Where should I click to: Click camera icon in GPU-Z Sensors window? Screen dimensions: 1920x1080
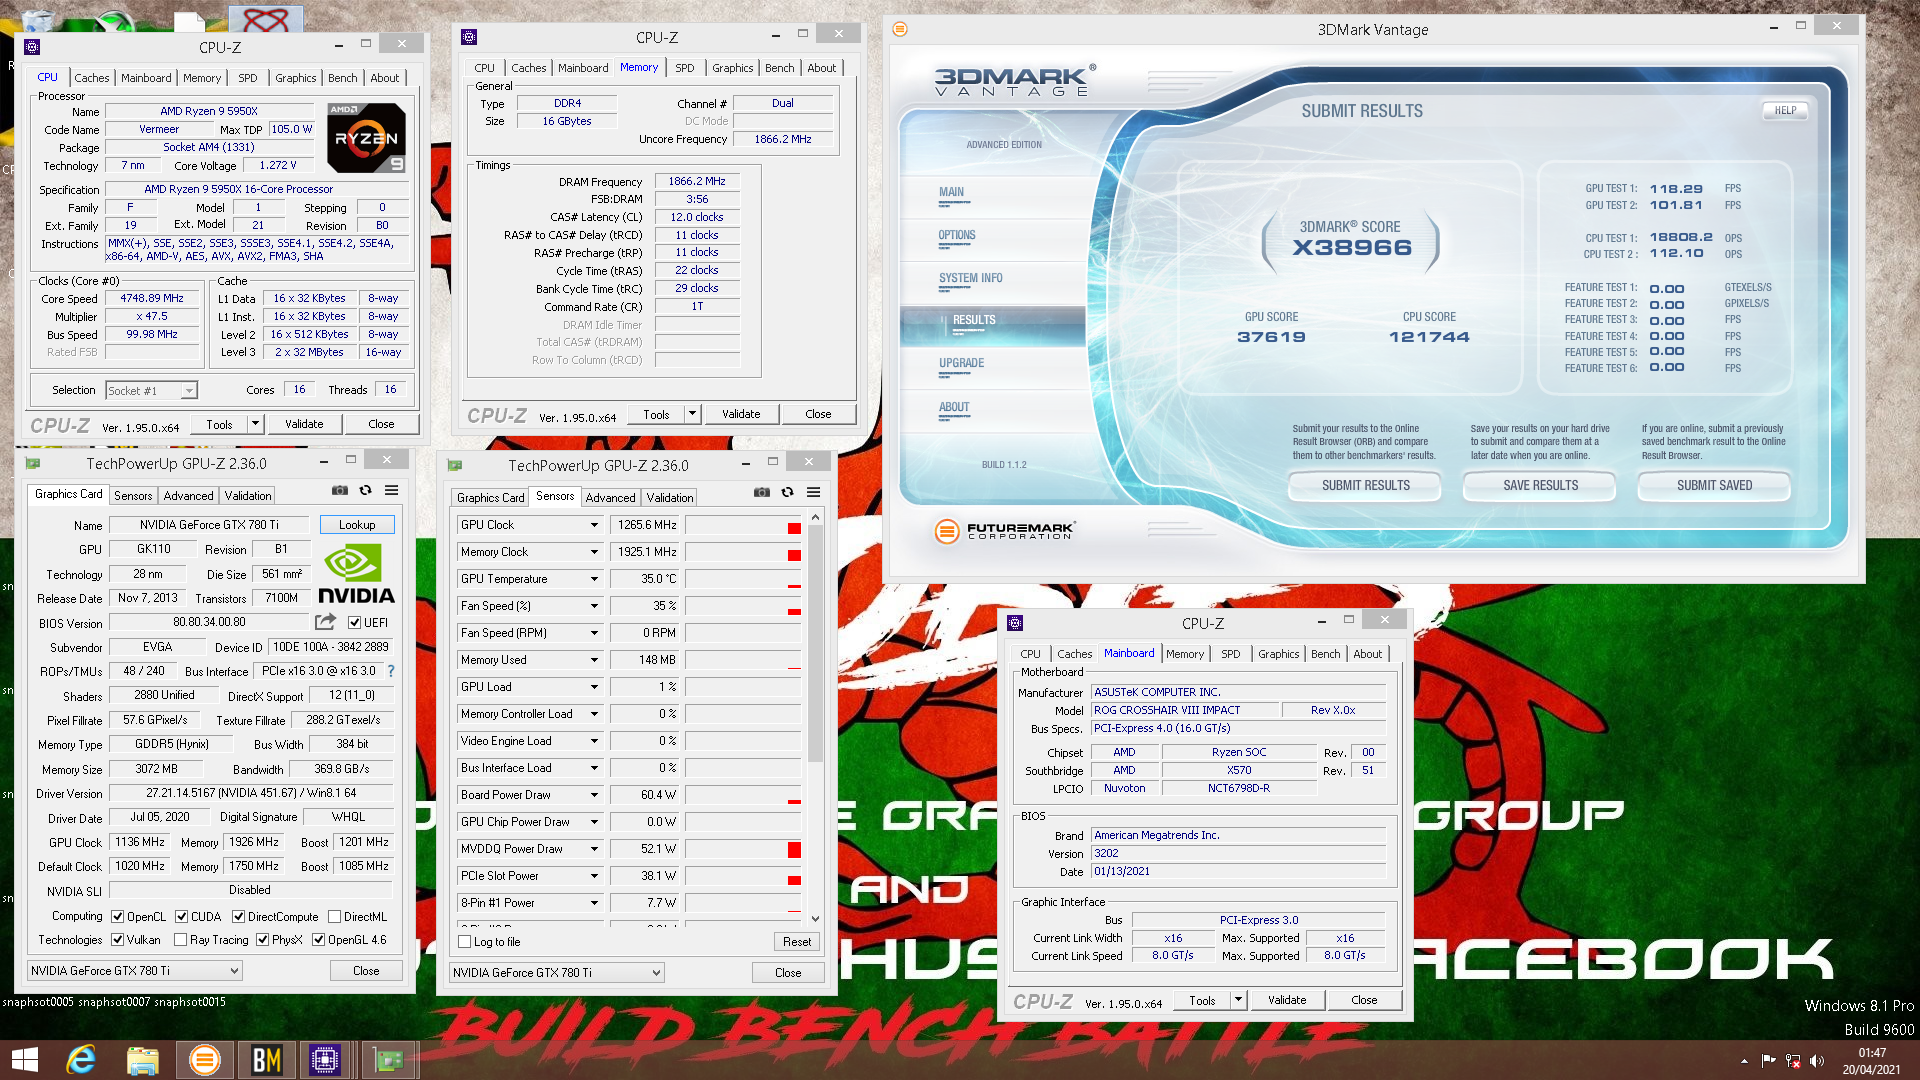point(762,493)
